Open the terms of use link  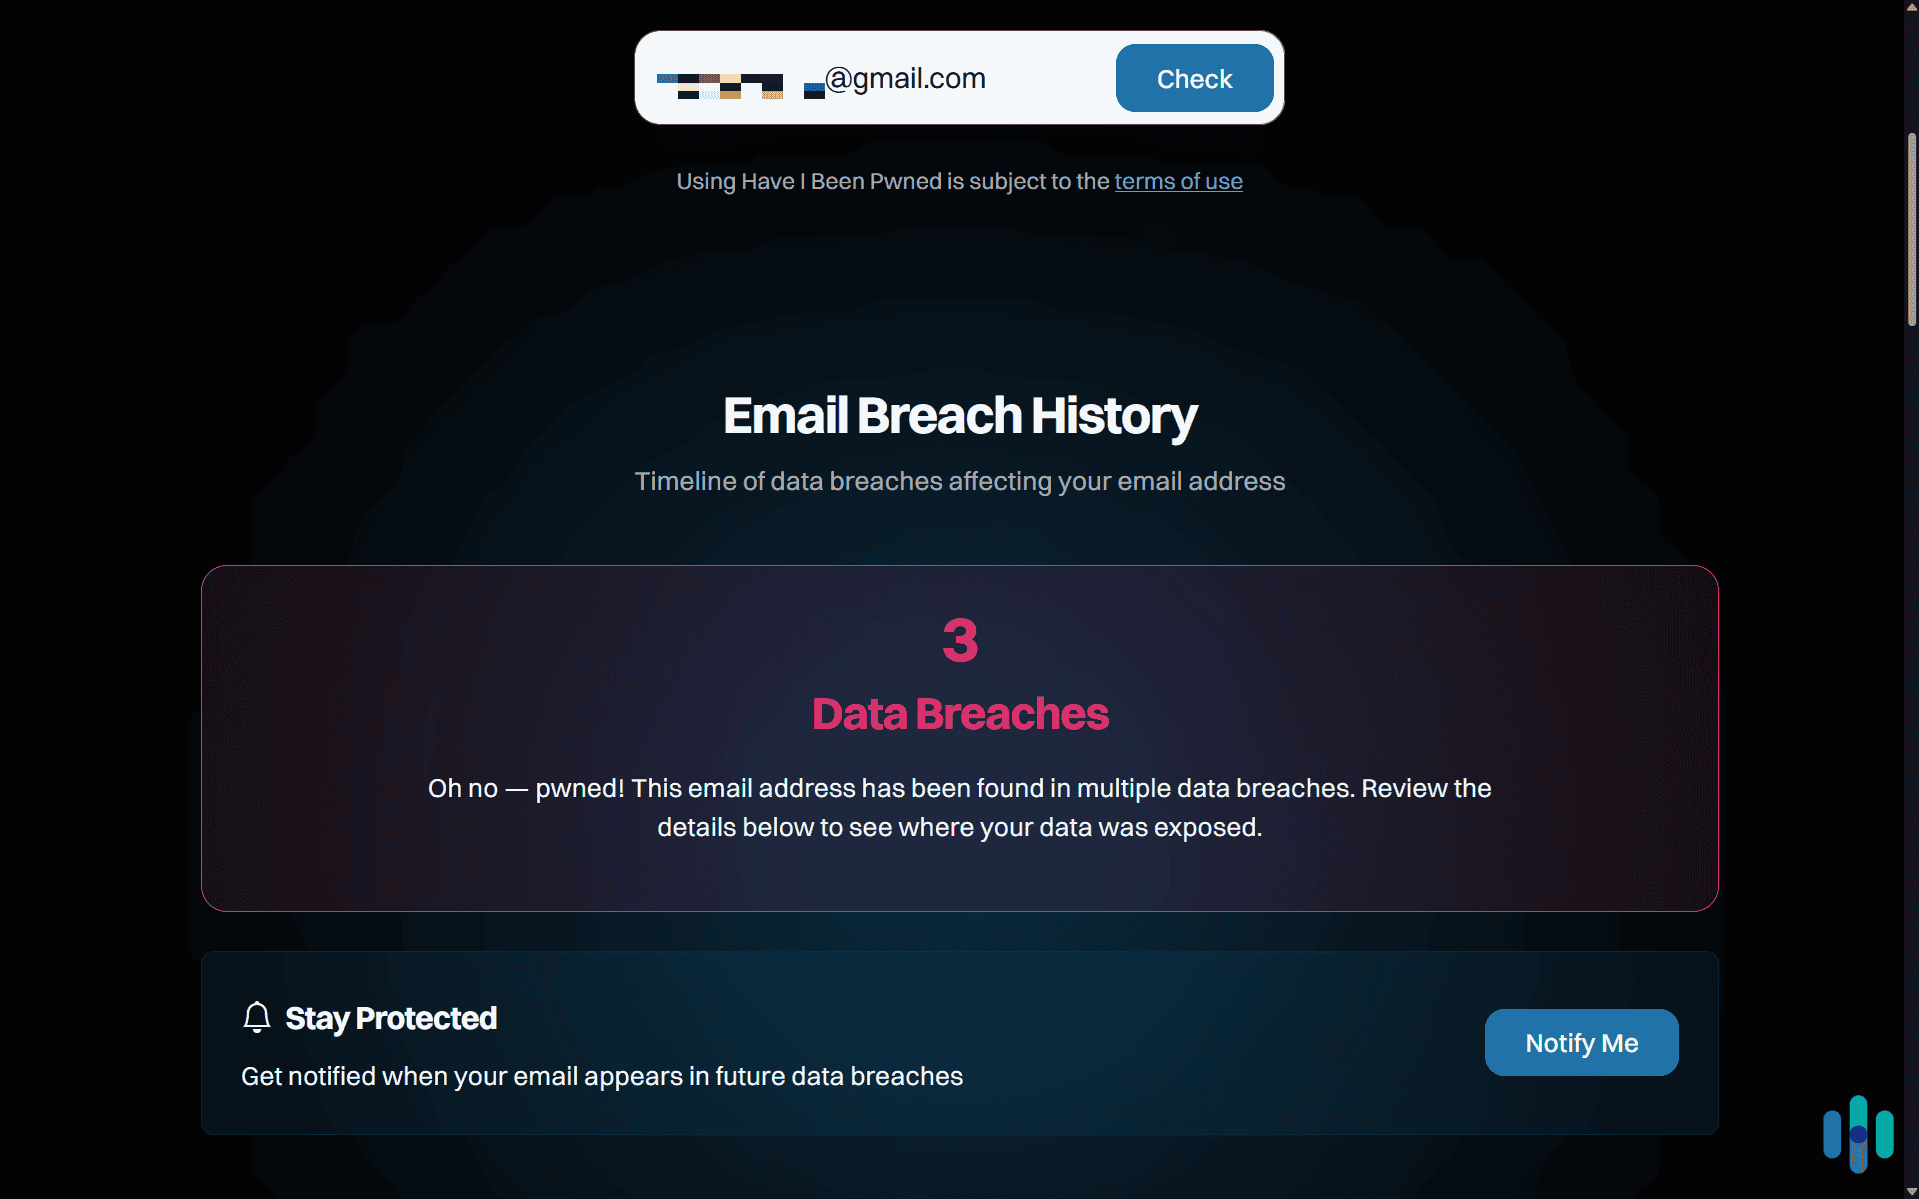pos(1178,181)
